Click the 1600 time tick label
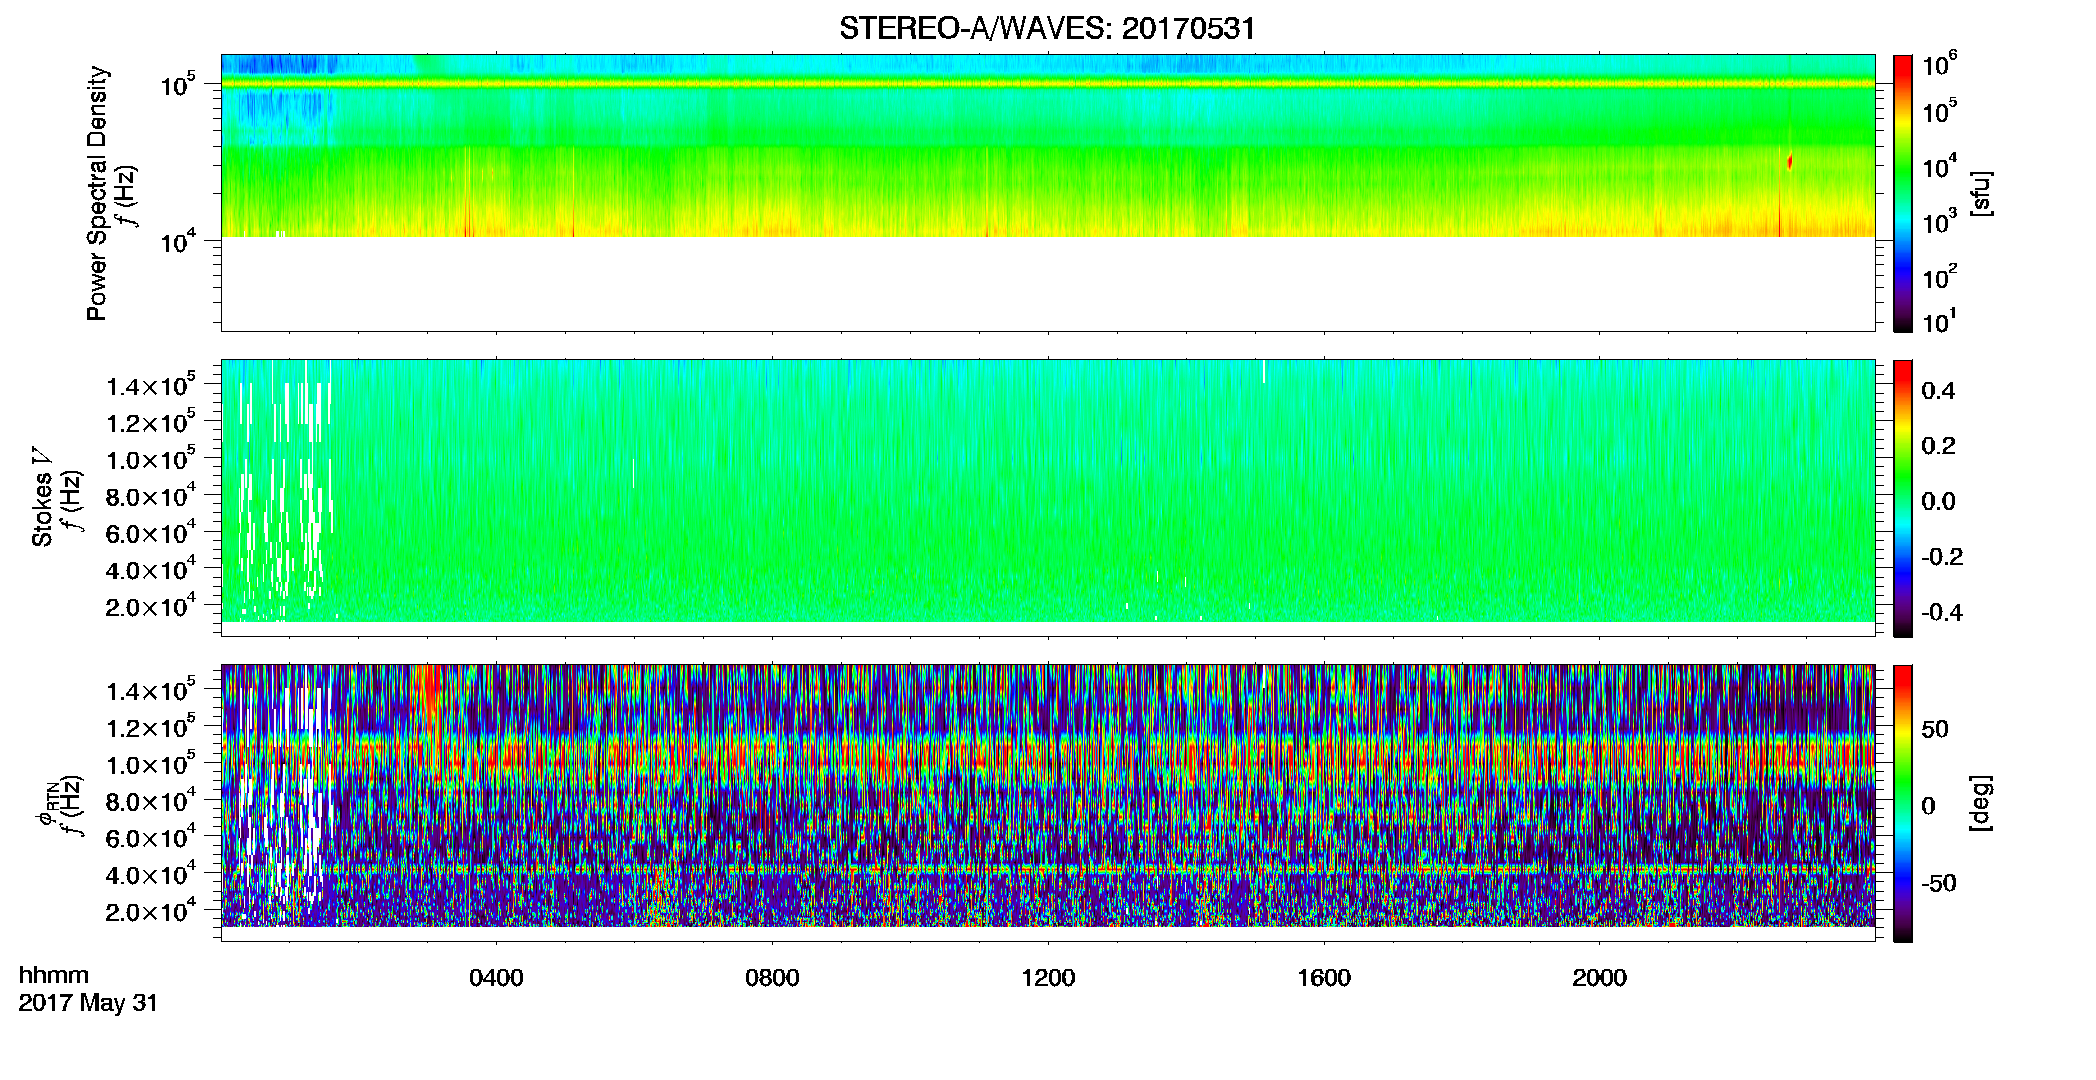Image resolution: width=2096 pixels, height=1080 pixels. coord(1324,978)
